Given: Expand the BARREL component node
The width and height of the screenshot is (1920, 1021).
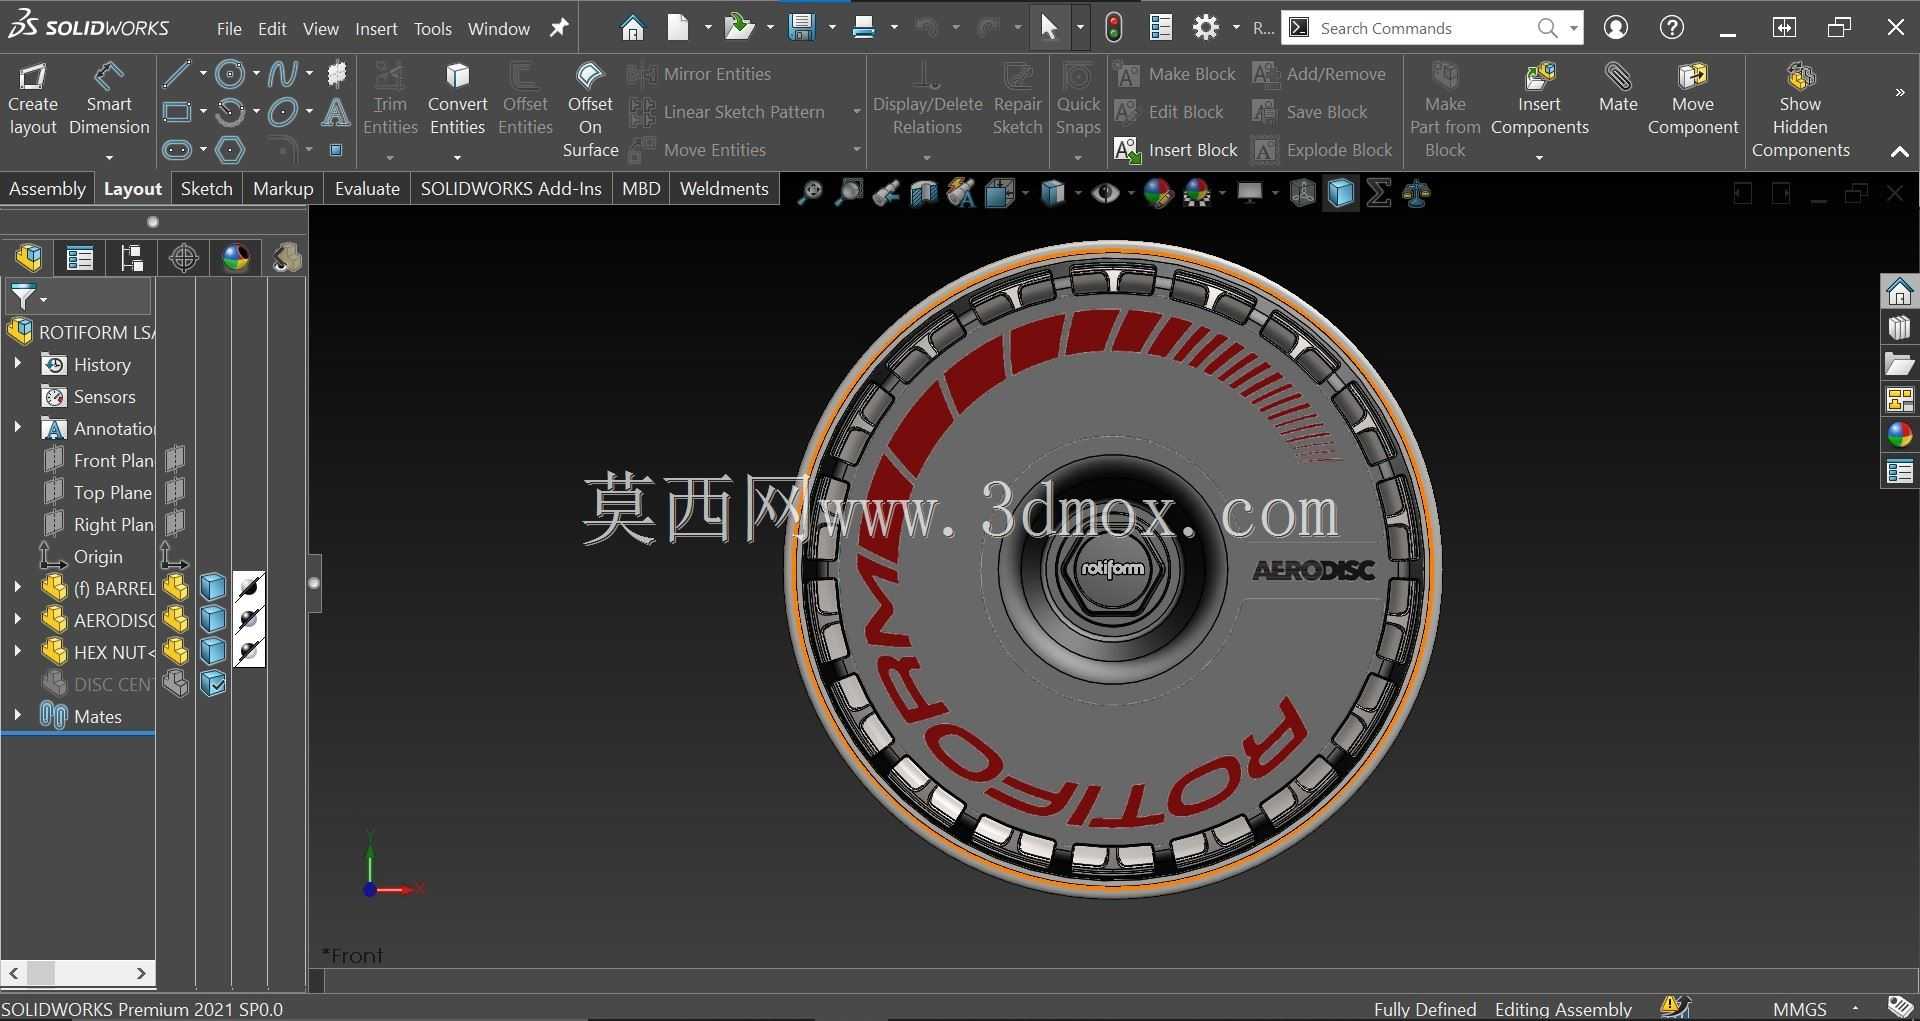Looking at the screenshot, I should coord(17,588).
